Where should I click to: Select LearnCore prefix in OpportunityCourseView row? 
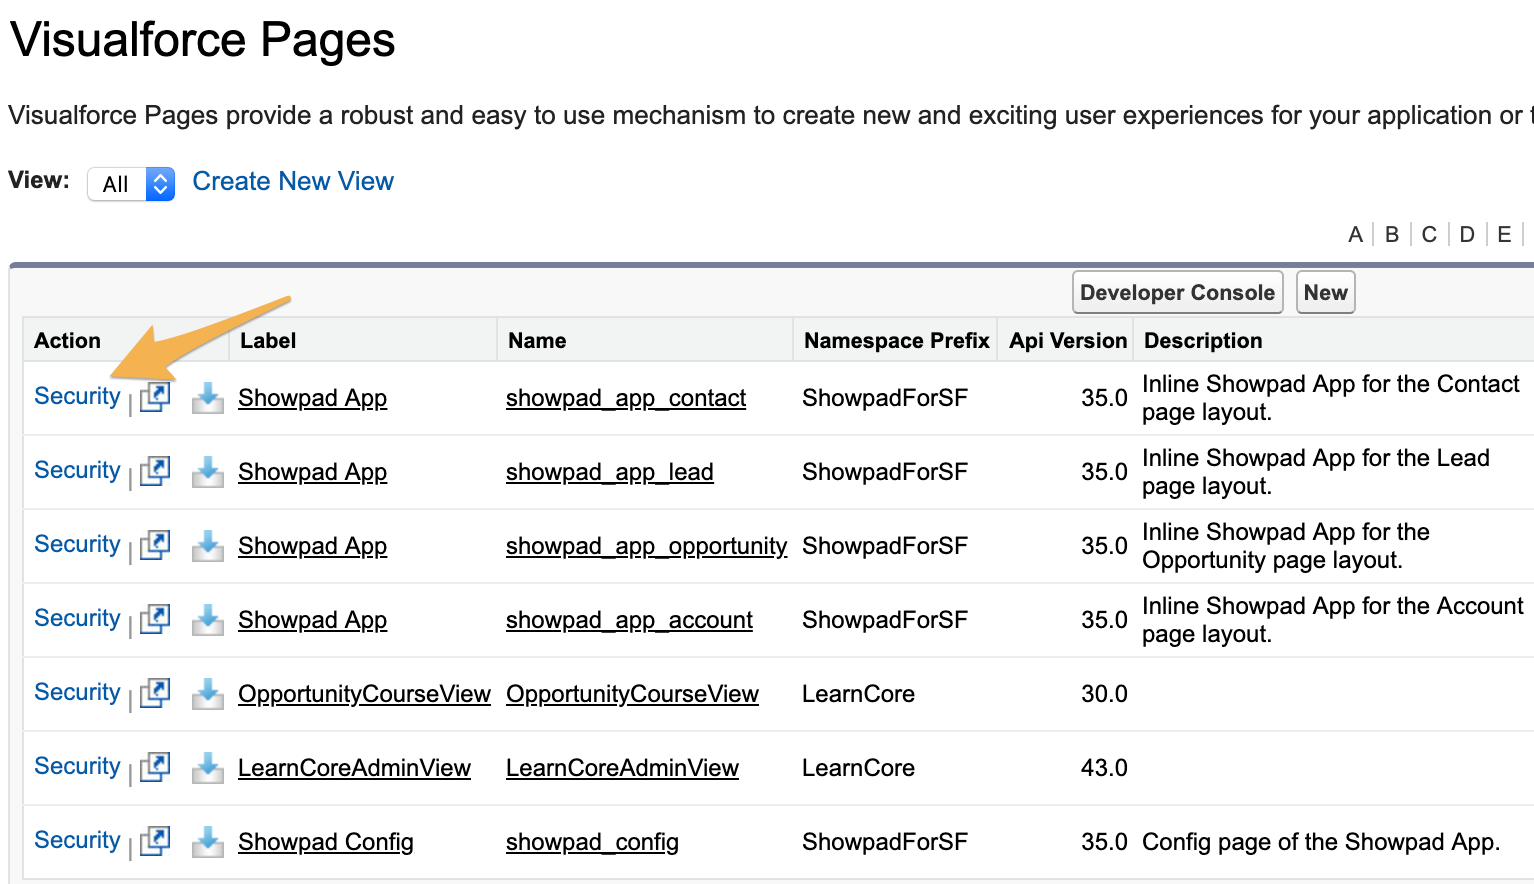coord(858,694)
